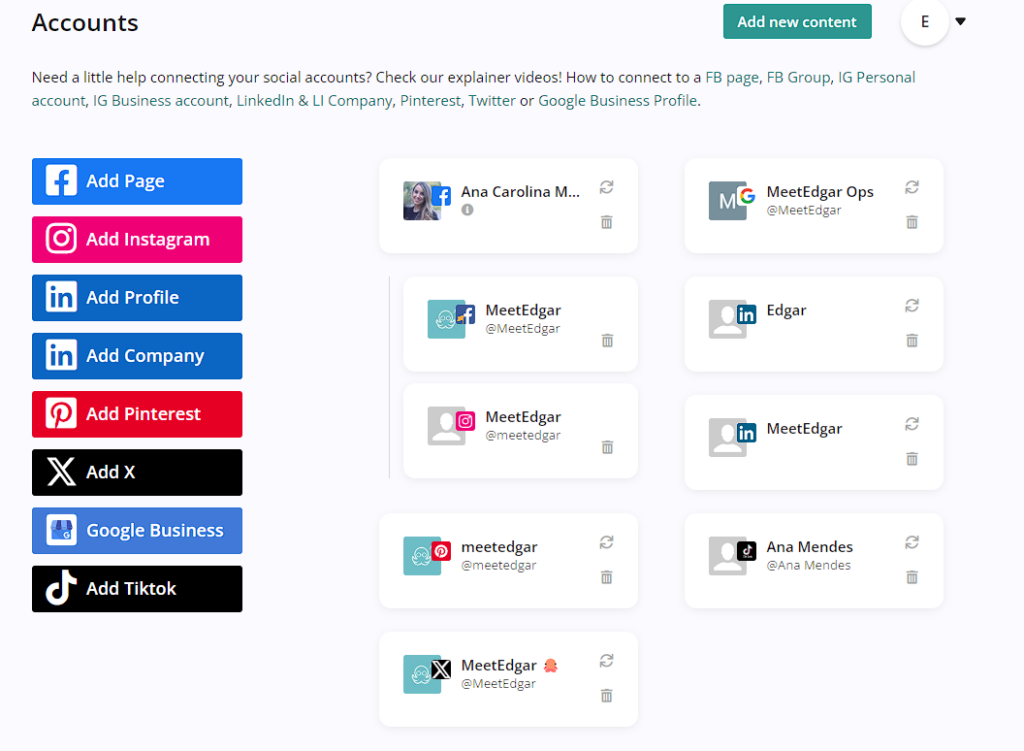This screenshot has height=751, width=1024.
Task: Refresh the Ana Mendes TikTok account
Action: (912, 543)
